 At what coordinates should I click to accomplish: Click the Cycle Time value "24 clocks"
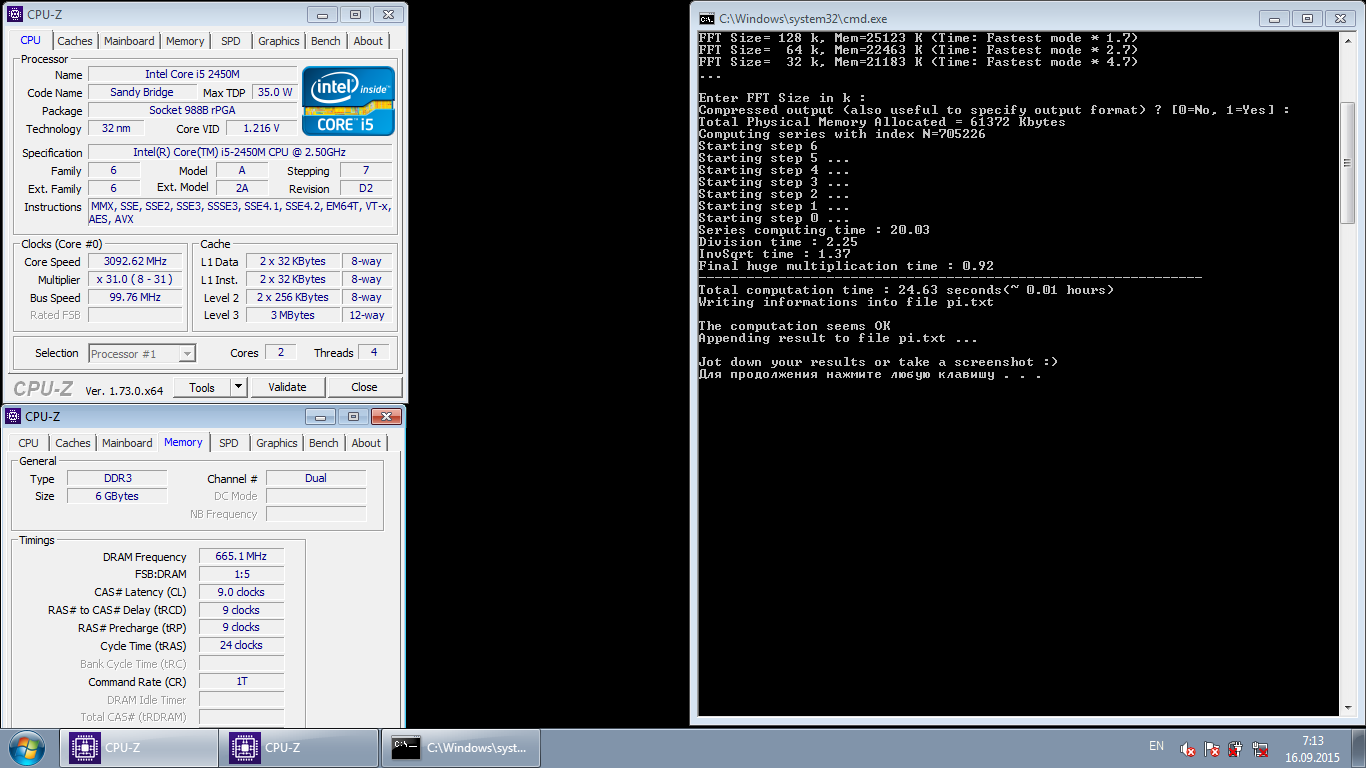pyautogui.click(x=241, y=645)
